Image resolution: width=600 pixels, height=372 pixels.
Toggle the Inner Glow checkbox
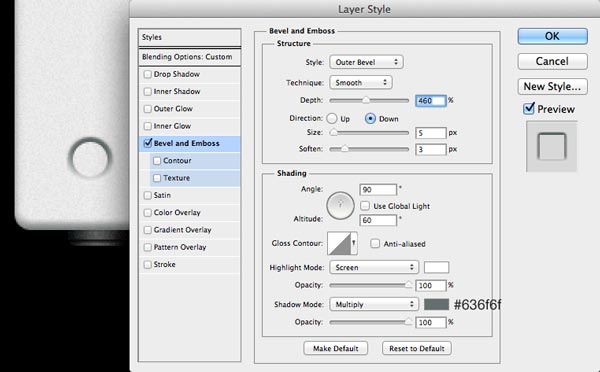pyautogui.click(x=147, y=126)
